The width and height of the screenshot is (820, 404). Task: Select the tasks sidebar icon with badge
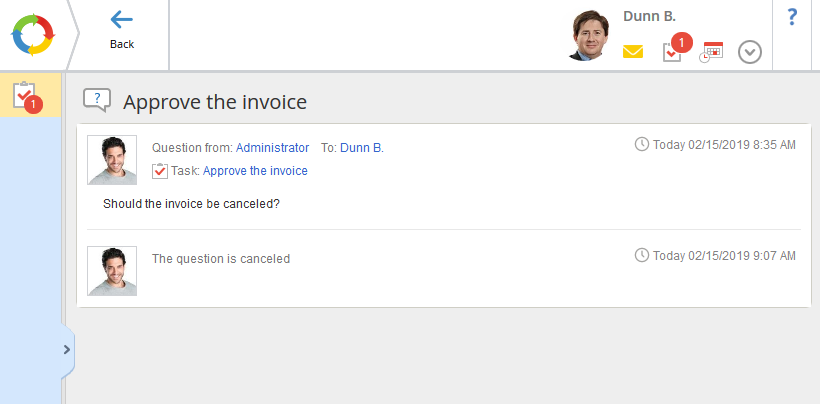point(27,95)
